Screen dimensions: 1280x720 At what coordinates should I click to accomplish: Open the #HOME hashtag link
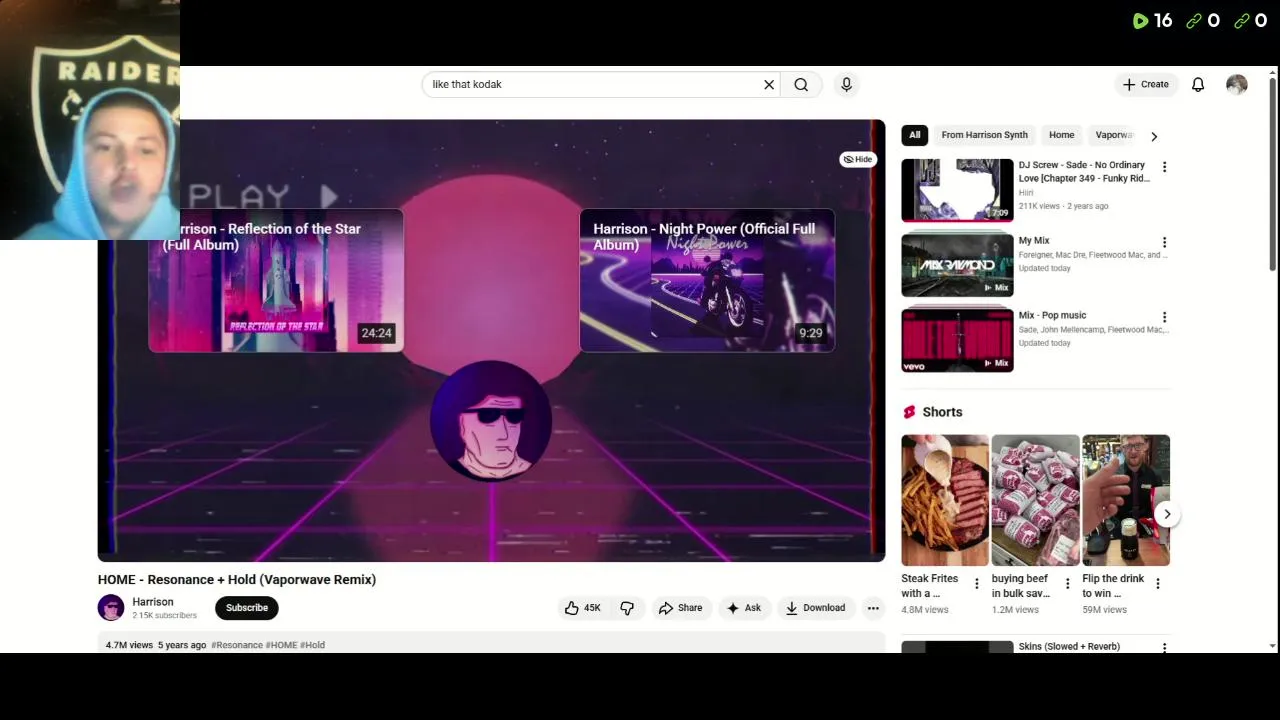[x=281, y=645]
